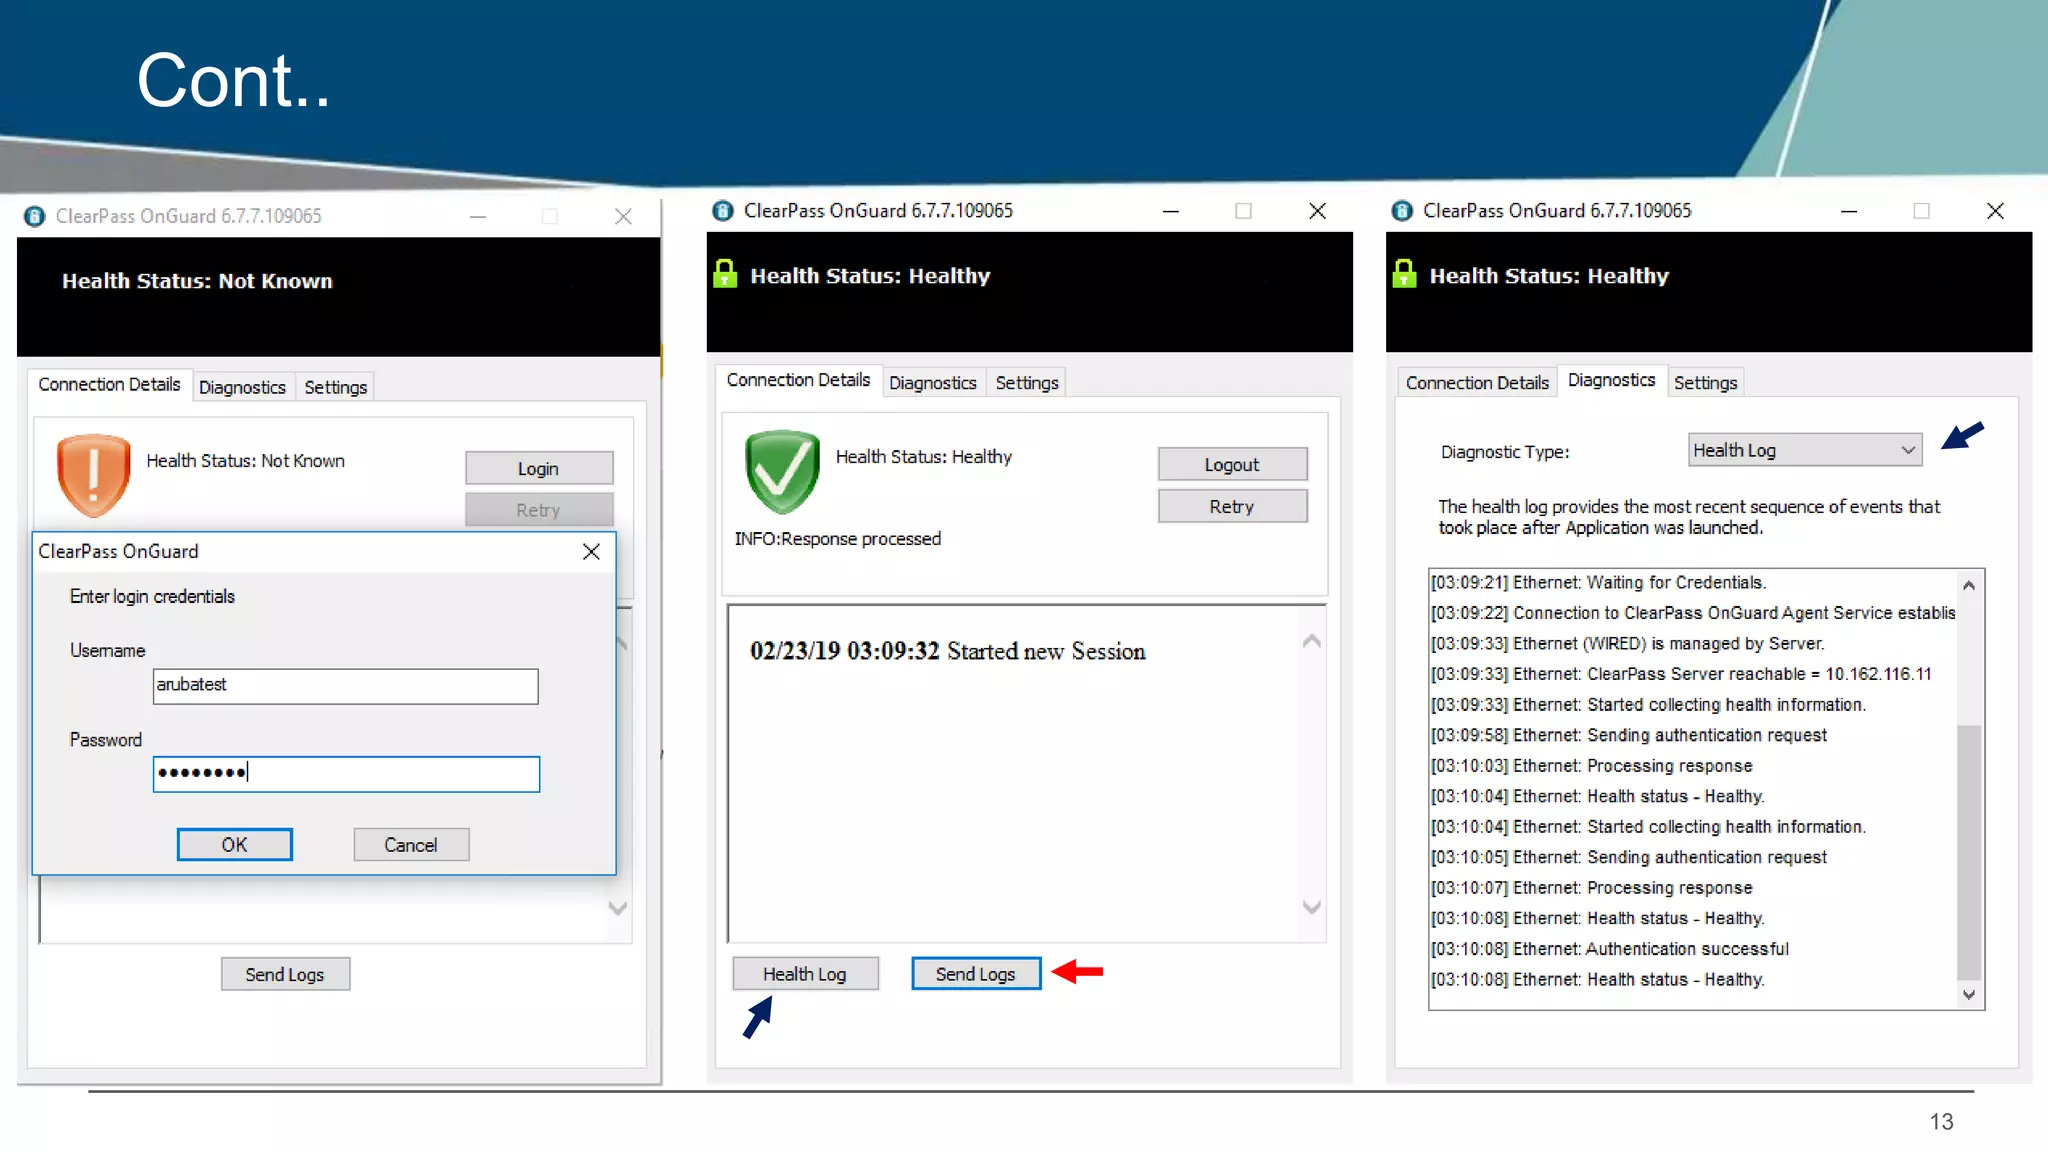Click the green healthy shield checkmark icon
2048x1152 pixels.
tap(782, 471)
